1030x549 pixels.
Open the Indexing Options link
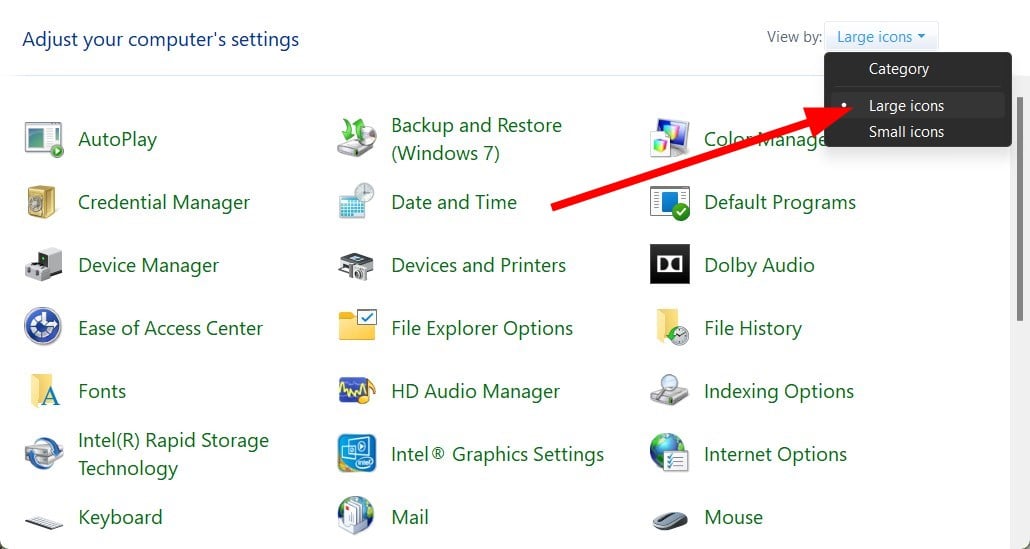pos(779,391)
